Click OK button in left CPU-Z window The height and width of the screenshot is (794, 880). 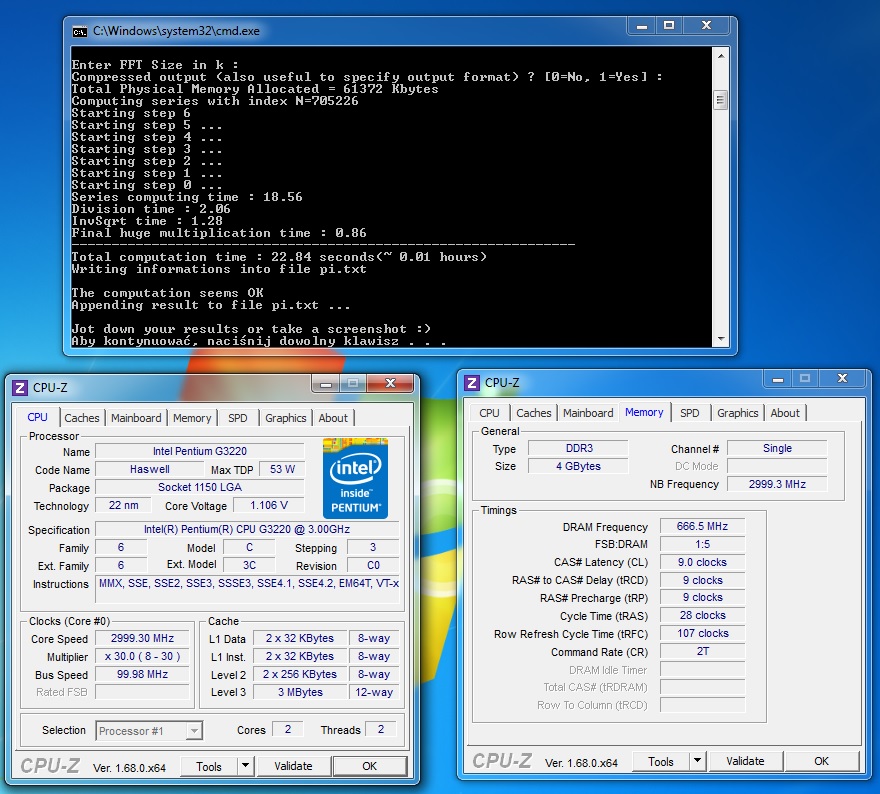pyautogui.click(x=369, y=766)
